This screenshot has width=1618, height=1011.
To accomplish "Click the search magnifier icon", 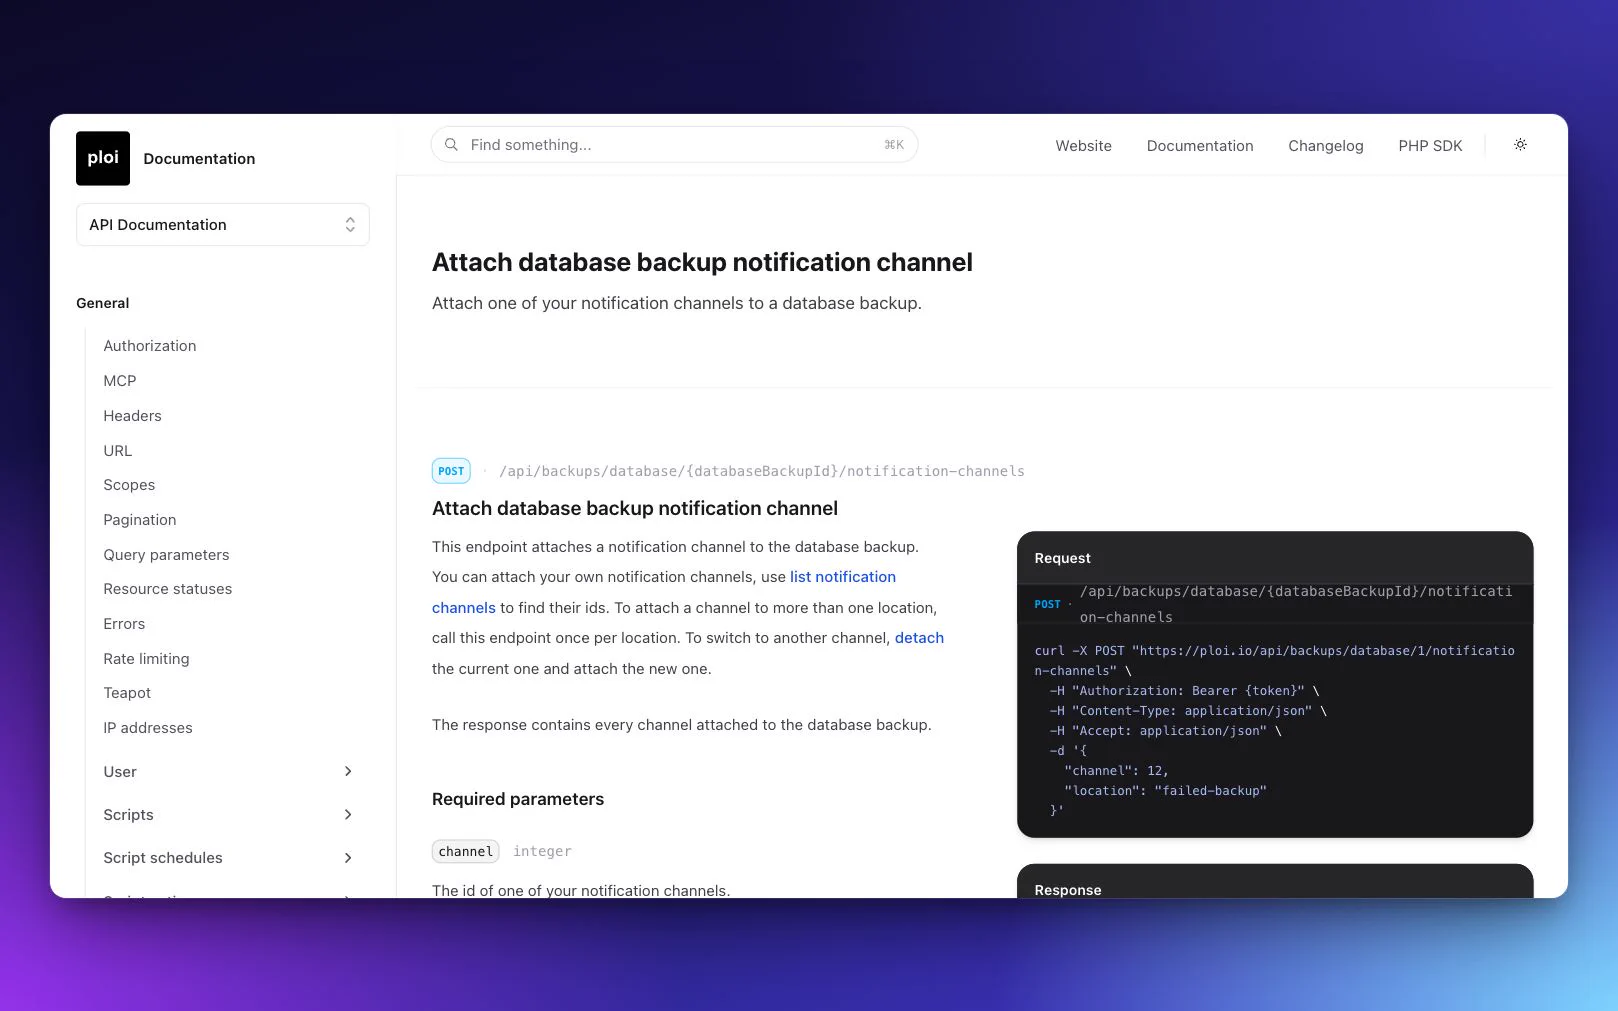I will tap(451, 145).
